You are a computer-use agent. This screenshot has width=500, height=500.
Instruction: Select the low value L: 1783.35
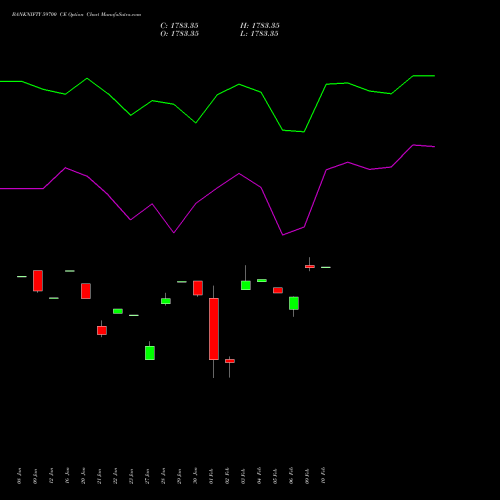click(x=259, y=34)
